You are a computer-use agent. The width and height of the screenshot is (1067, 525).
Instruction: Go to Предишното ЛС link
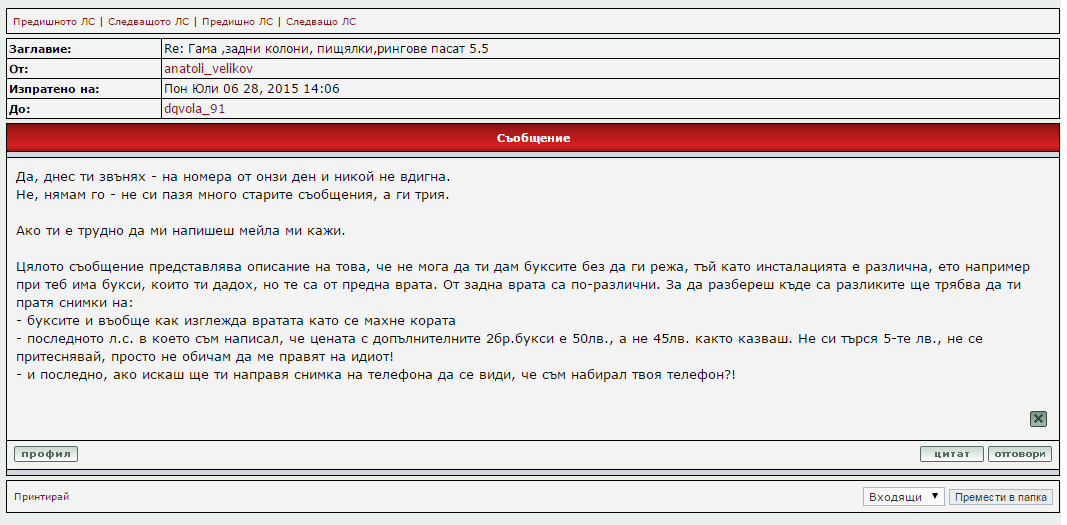point(55,21)
